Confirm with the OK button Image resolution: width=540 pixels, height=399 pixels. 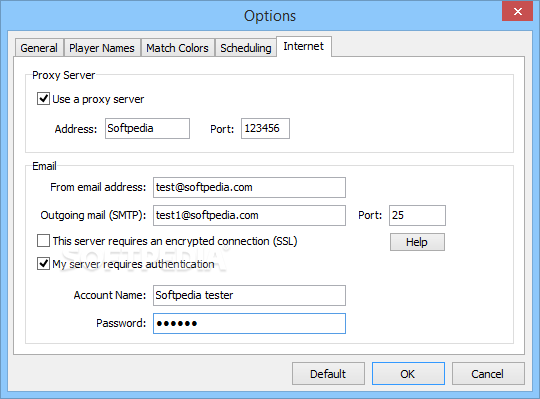coord(408,374)
